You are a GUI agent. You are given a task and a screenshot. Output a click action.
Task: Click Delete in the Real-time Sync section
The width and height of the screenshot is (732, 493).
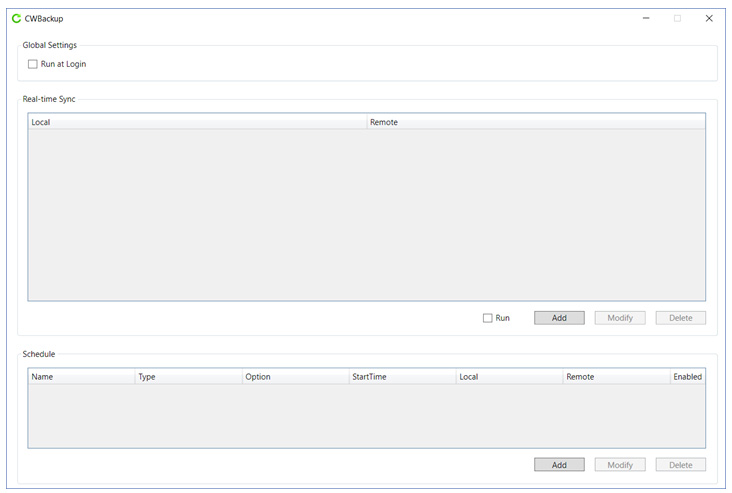coord(681,318)
